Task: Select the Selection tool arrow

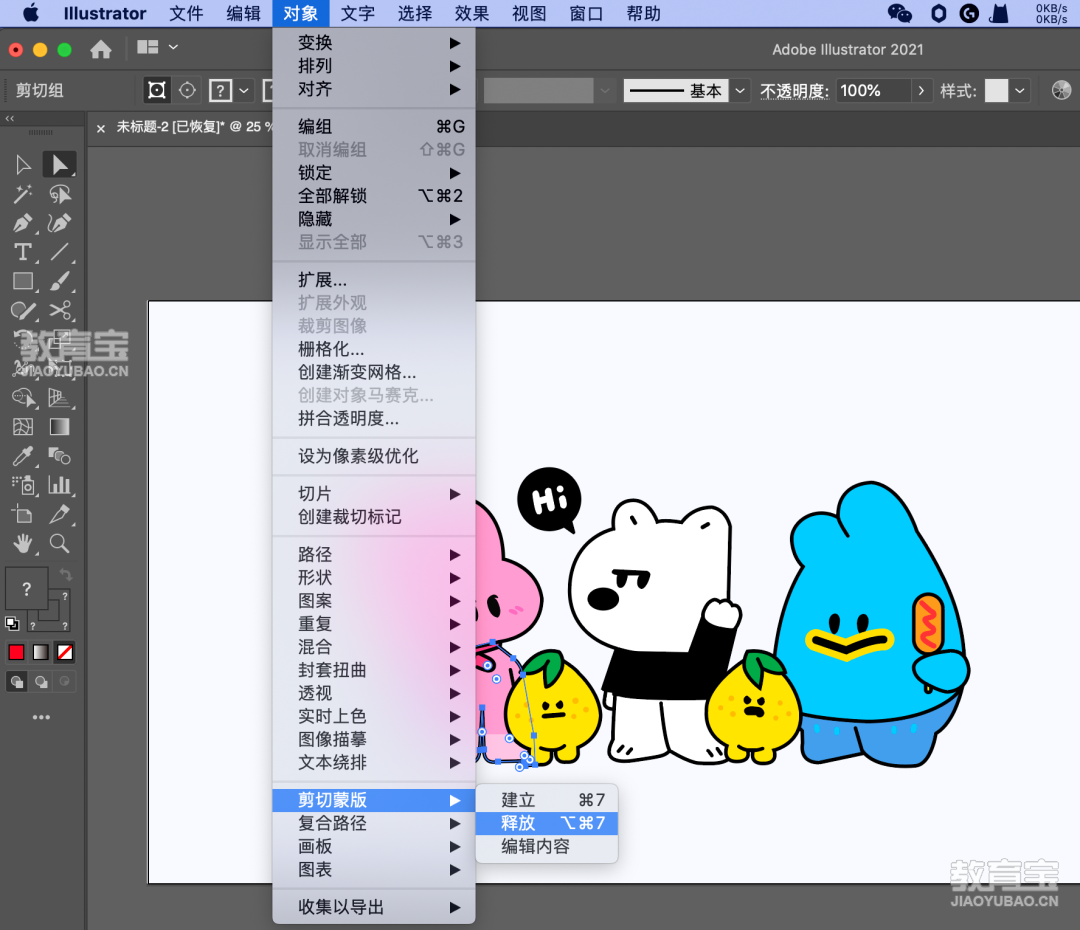Action: (x=23, y=165)
